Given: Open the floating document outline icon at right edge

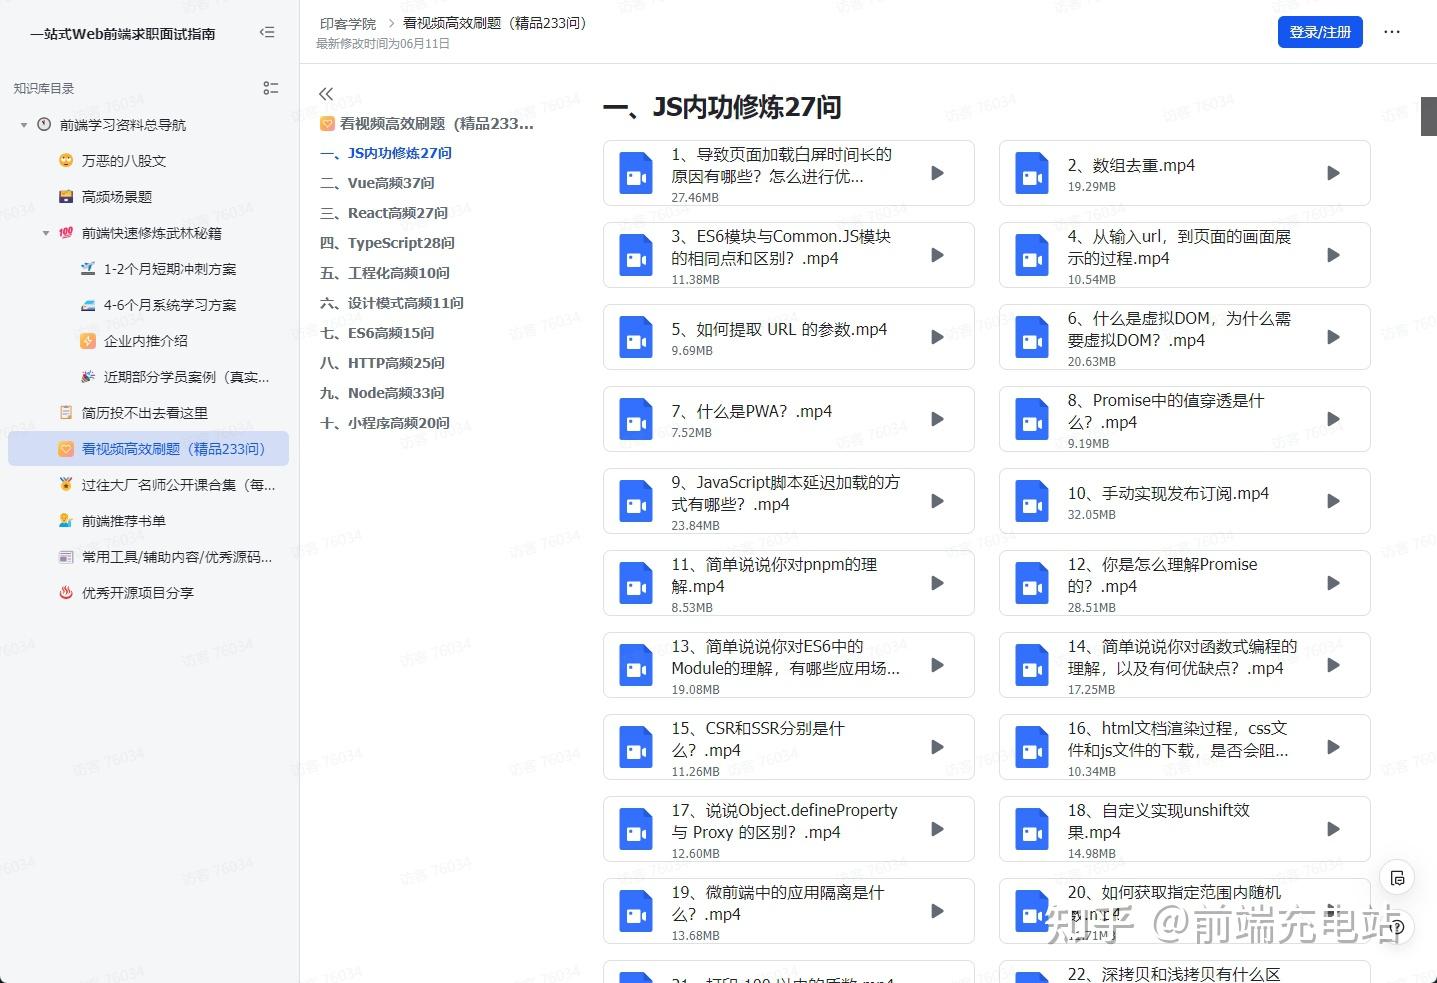Looking at the screenshot, I should pyautogui.click(x=1397, y=878).
